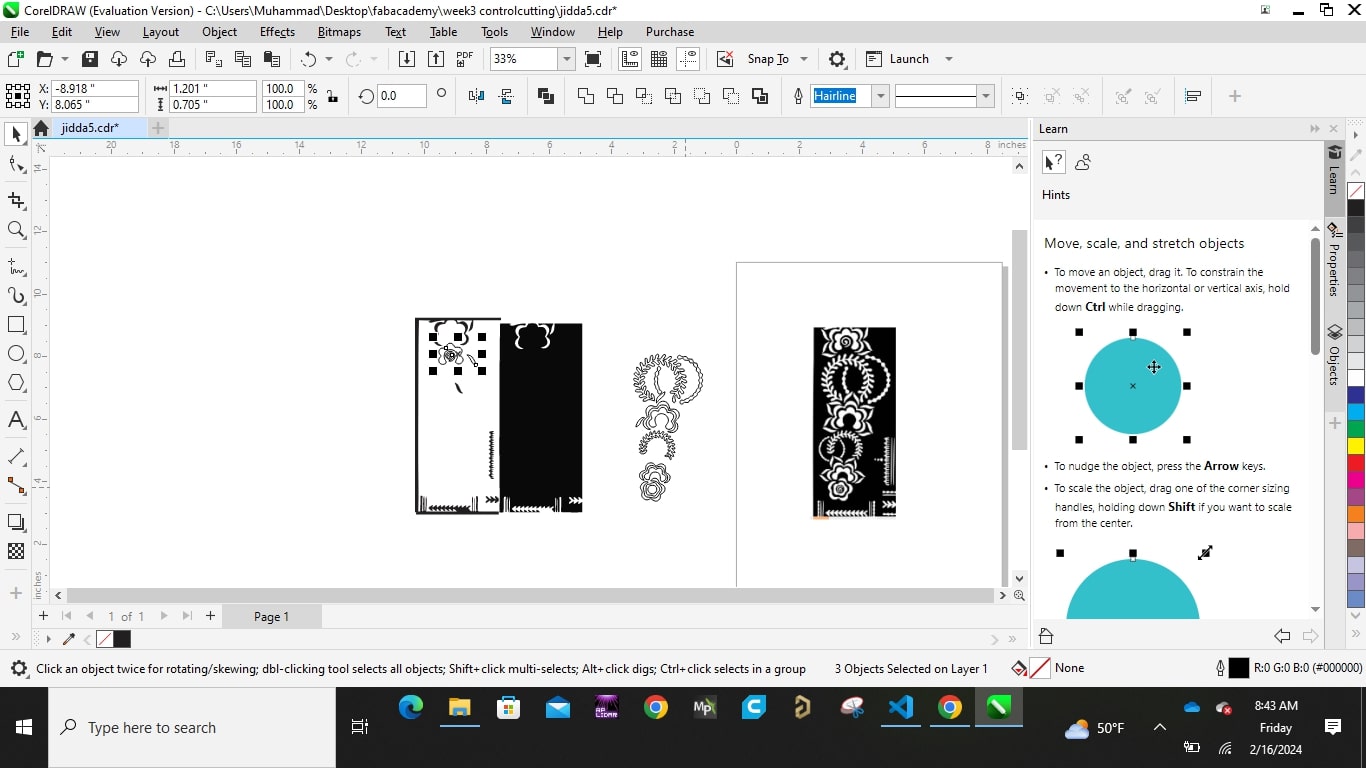Click the Save floppy disk icon
The image size is (1366, 768).
(90, 59)
